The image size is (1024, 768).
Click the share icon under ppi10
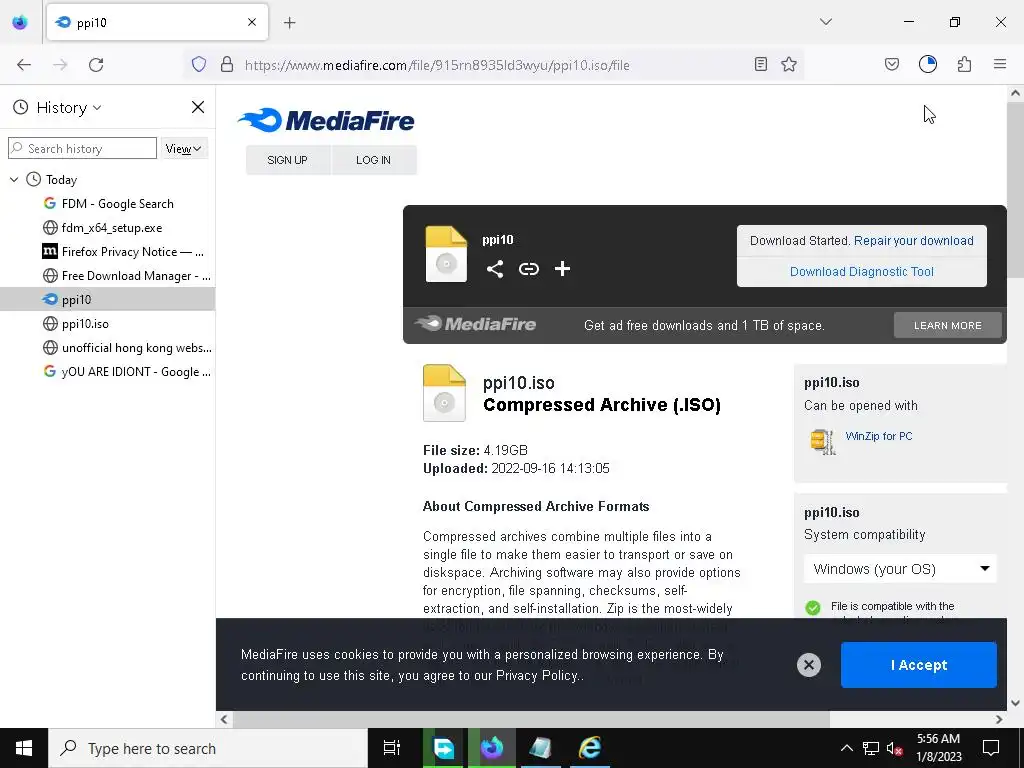(x=495, y=269)
